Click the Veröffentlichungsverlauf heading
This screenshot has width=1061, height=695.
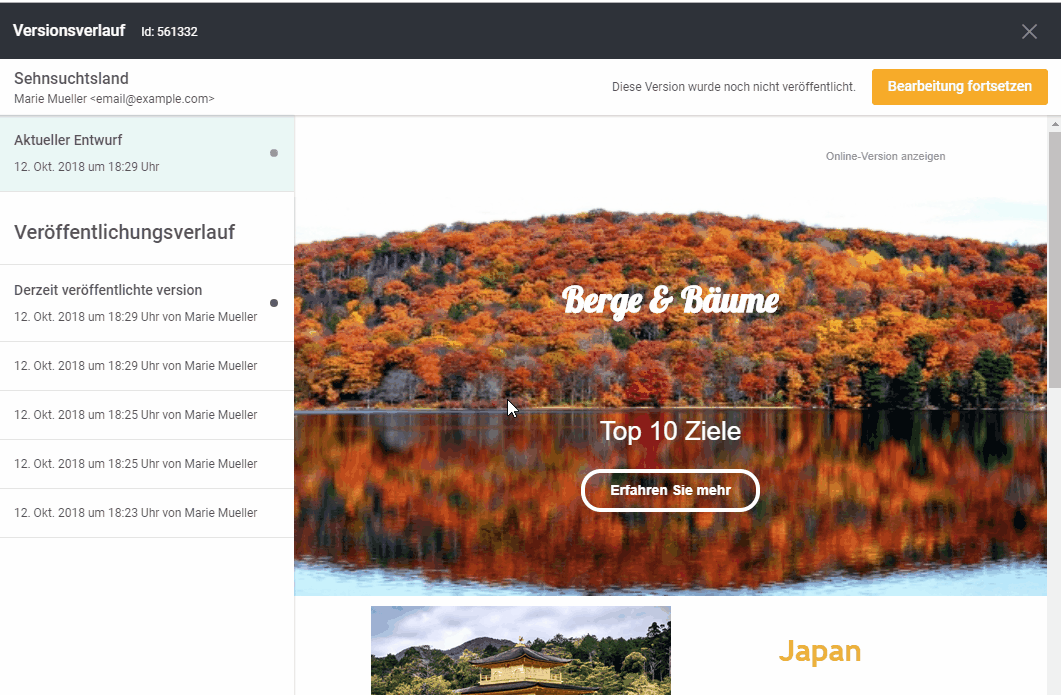(125, 232)
